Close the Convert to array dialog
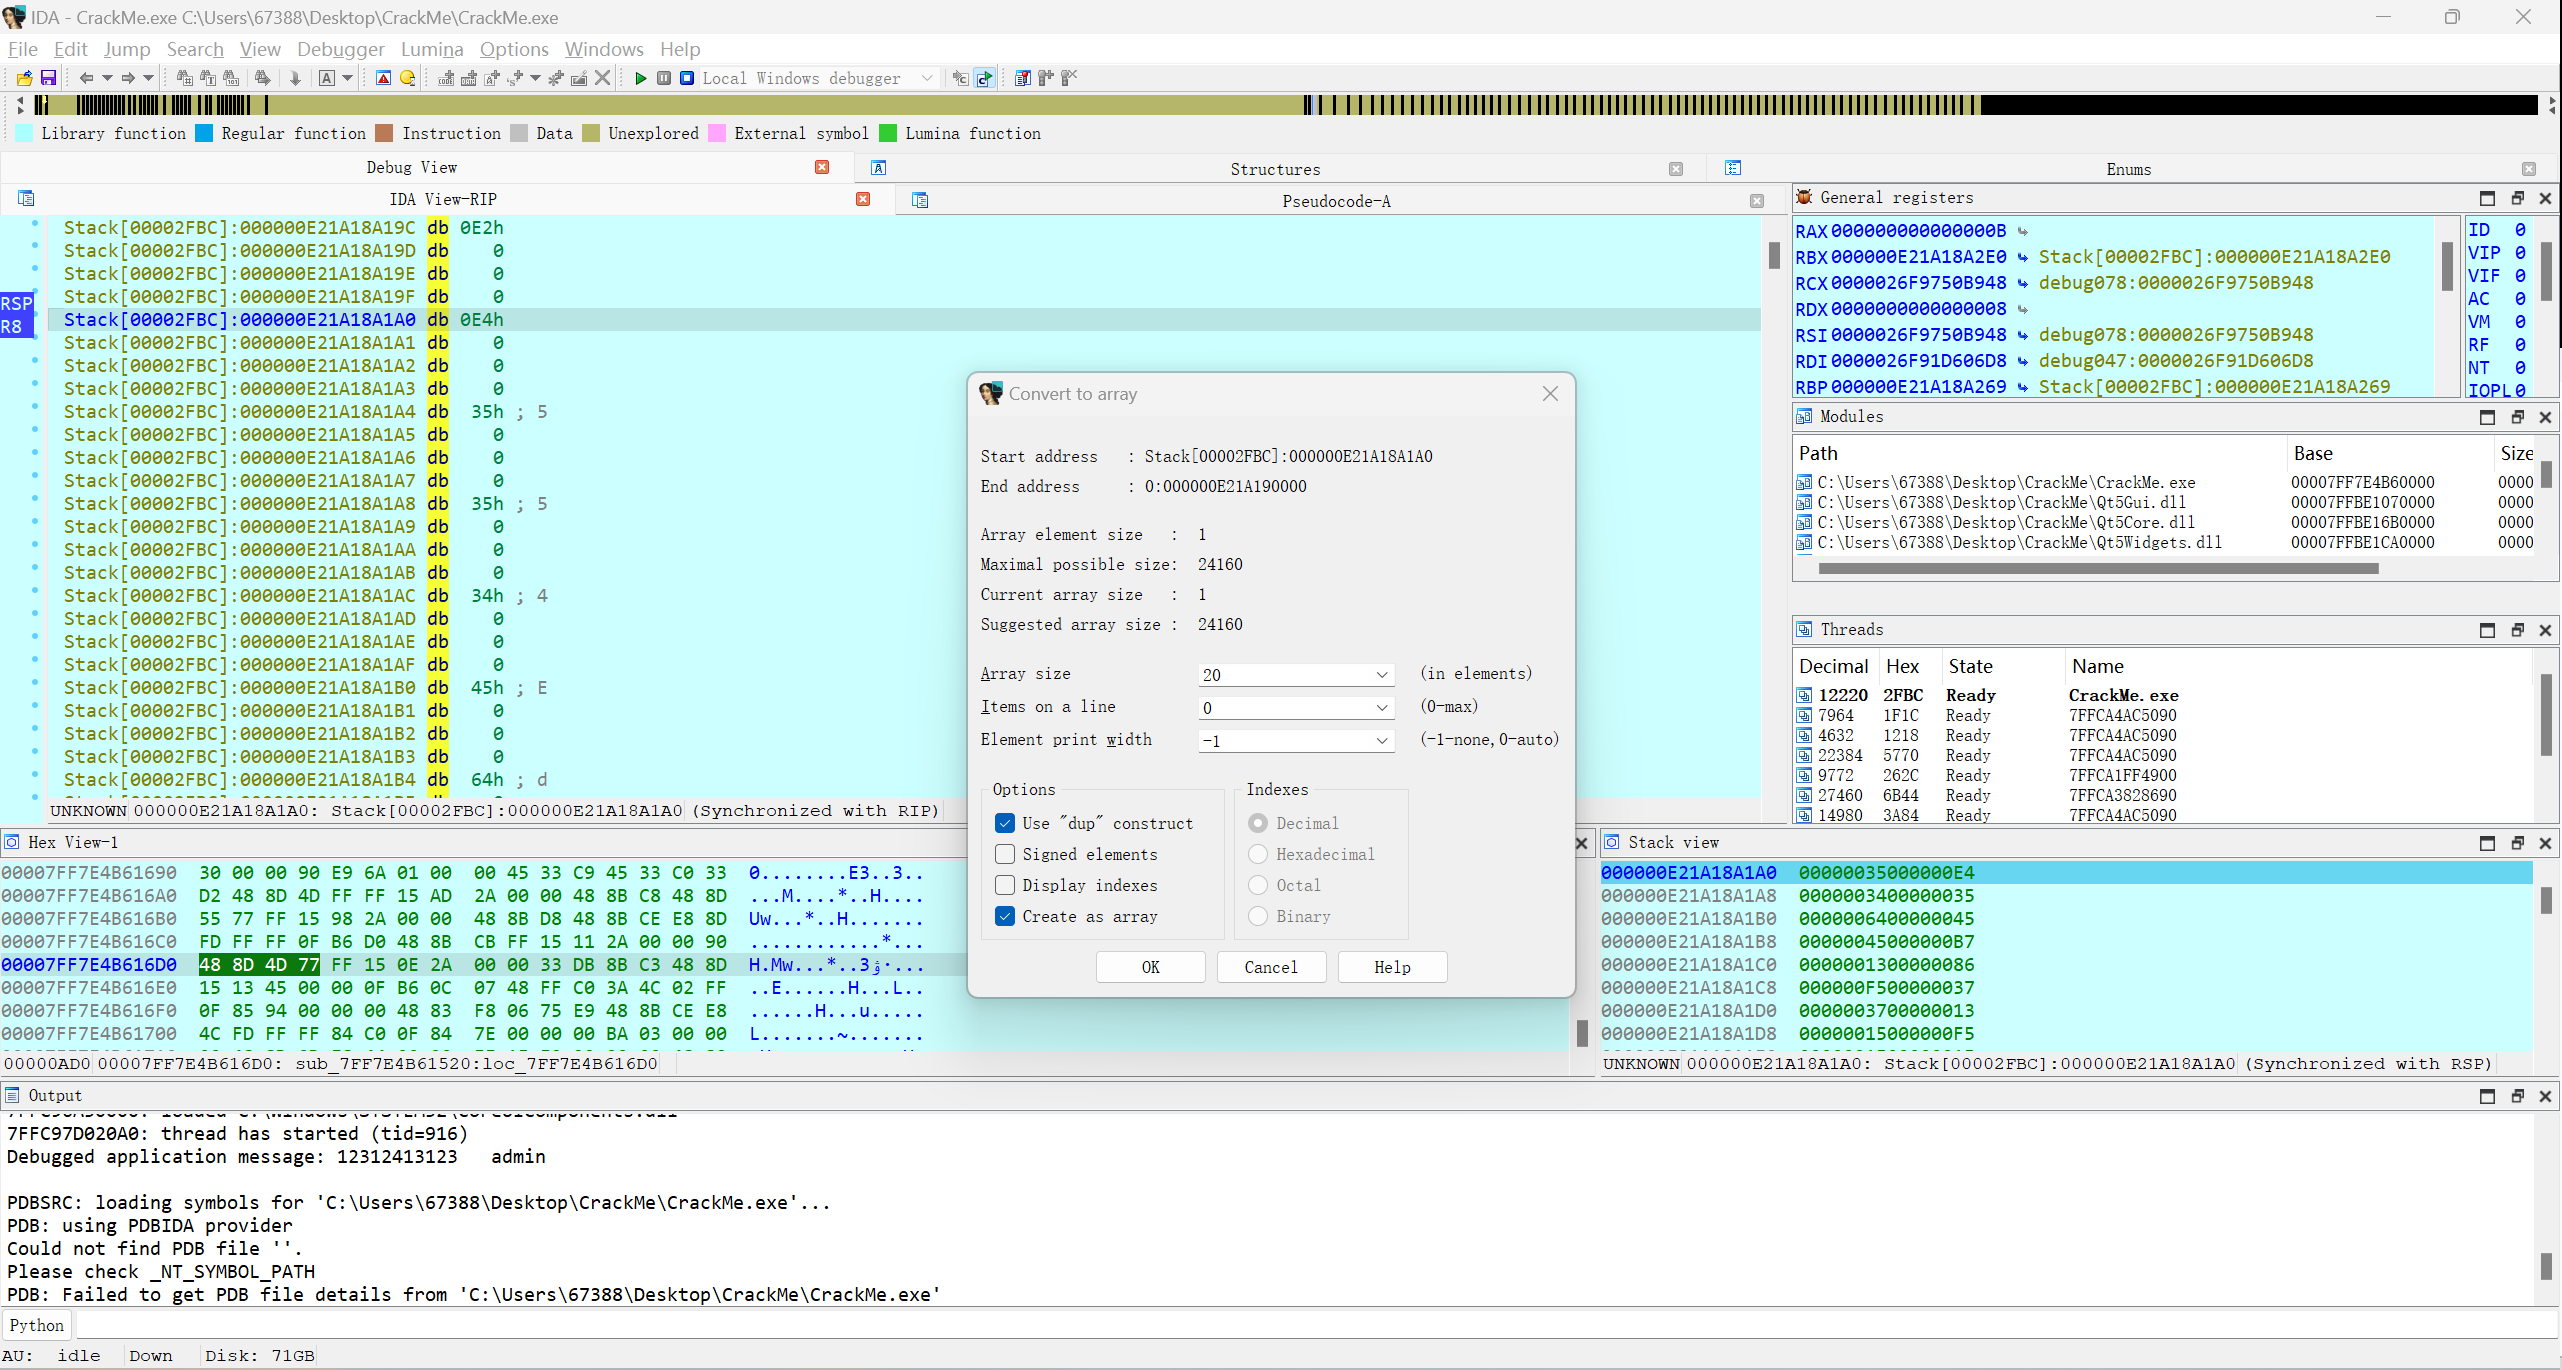The width and height of the screenshot is (2562, 1370). [x=1550, y=394]
